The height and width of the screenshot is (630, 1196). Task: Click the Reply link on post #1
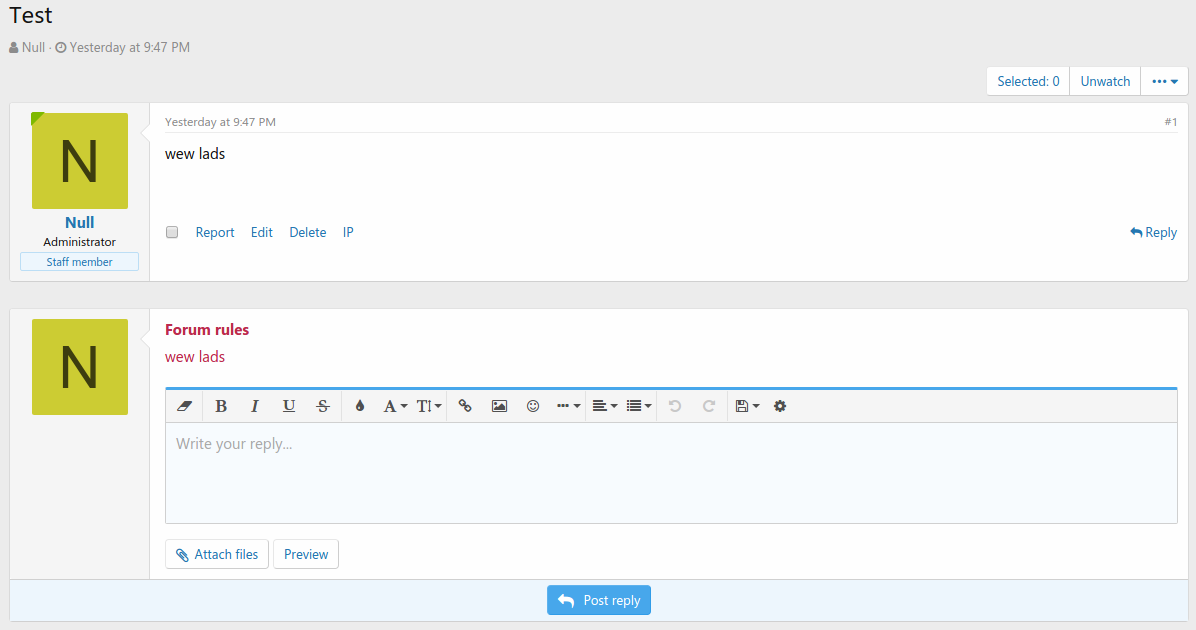coord(1153,233)
